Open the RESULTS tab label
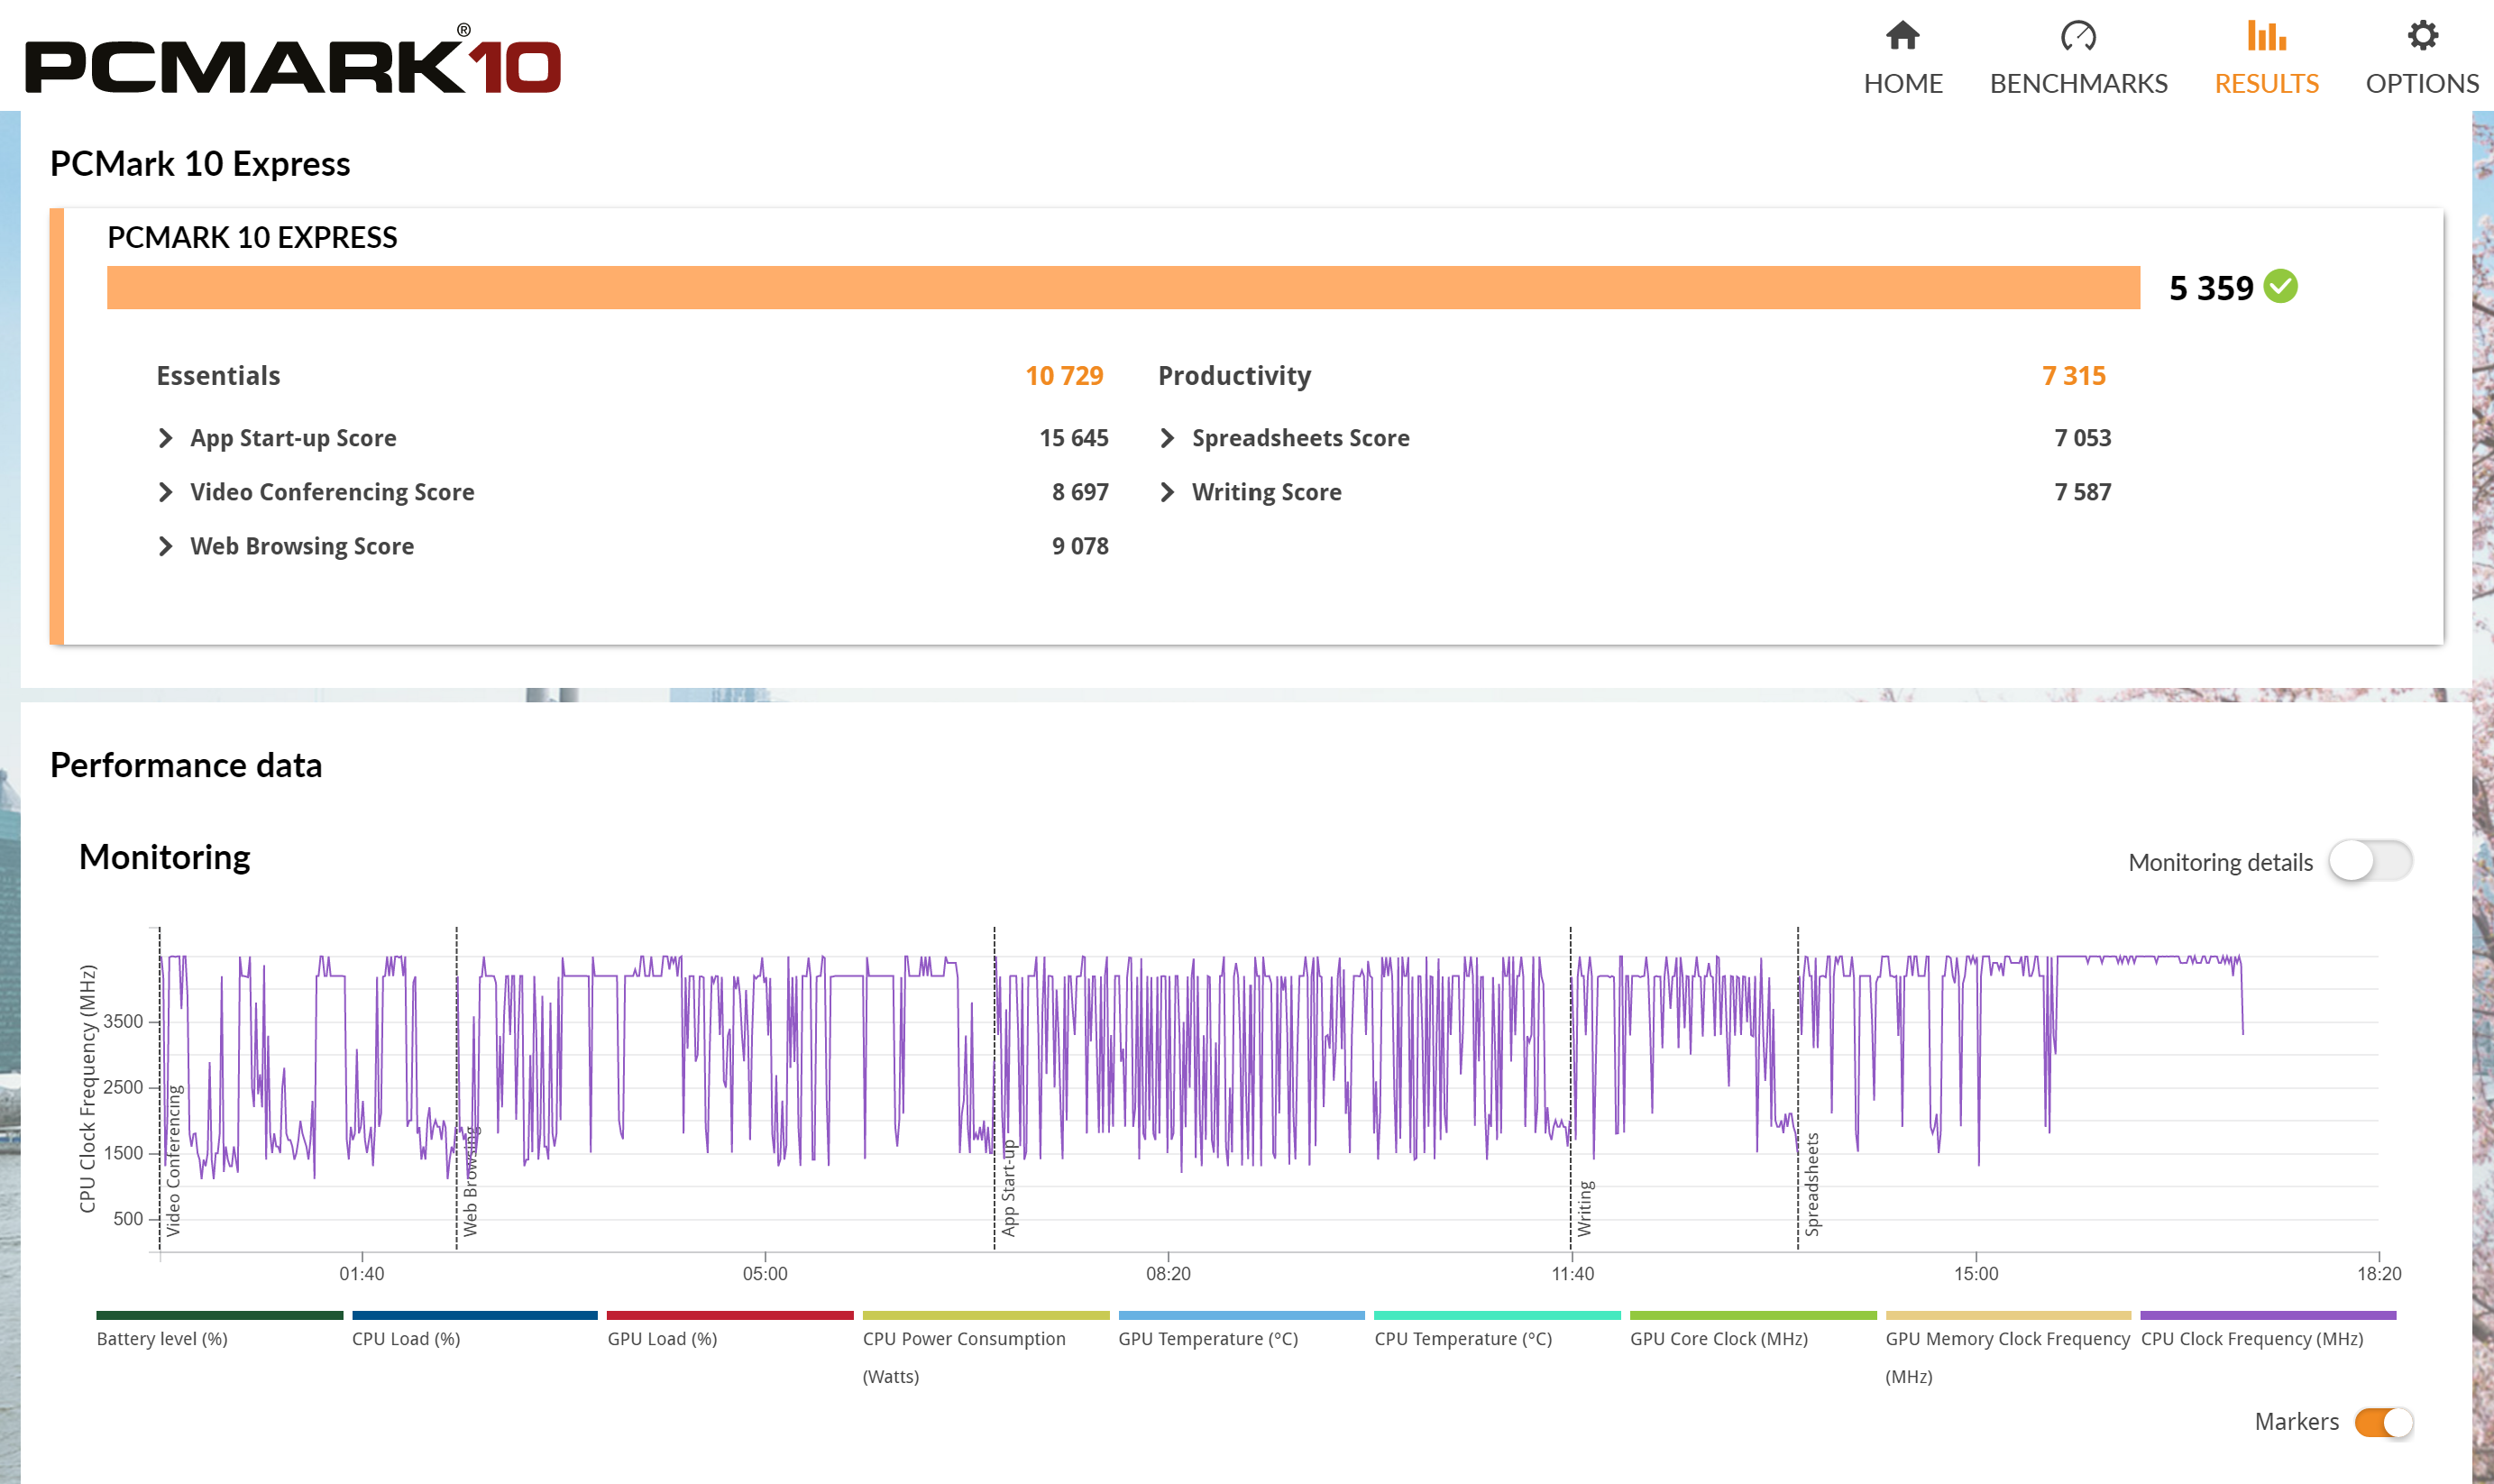Viewport: 2494px width, 1484px height. click(x=2266, y=83)
